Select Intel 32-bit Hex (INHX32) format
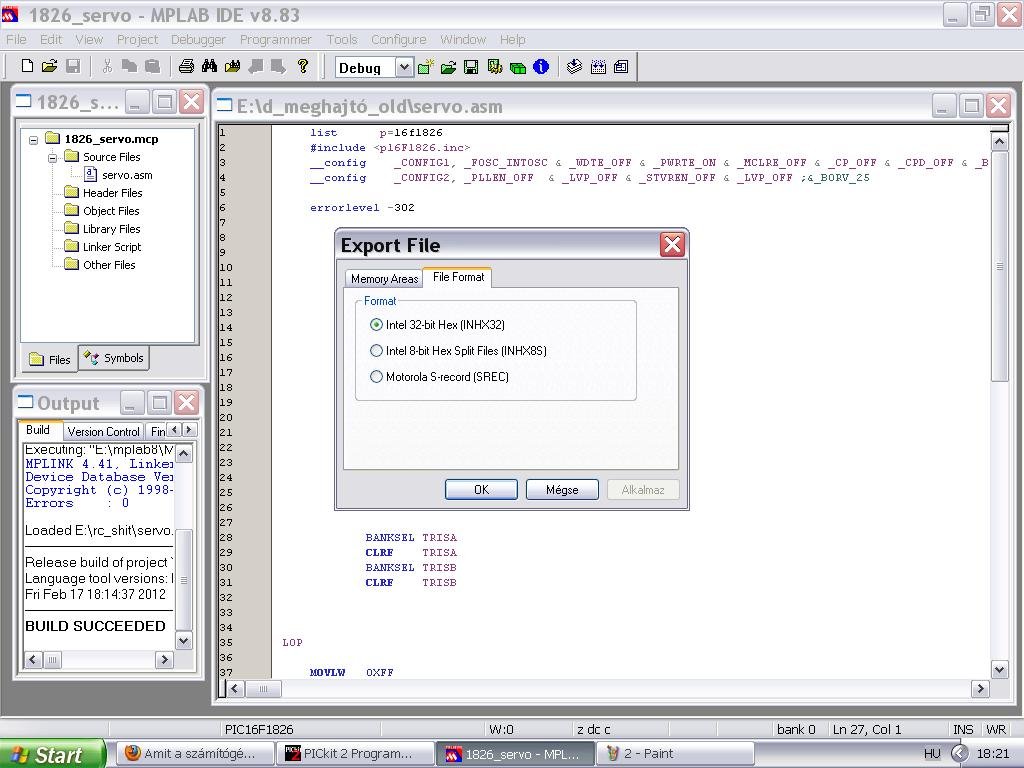The width and height of the screenshot is (1024, 768). coord(376,325)
